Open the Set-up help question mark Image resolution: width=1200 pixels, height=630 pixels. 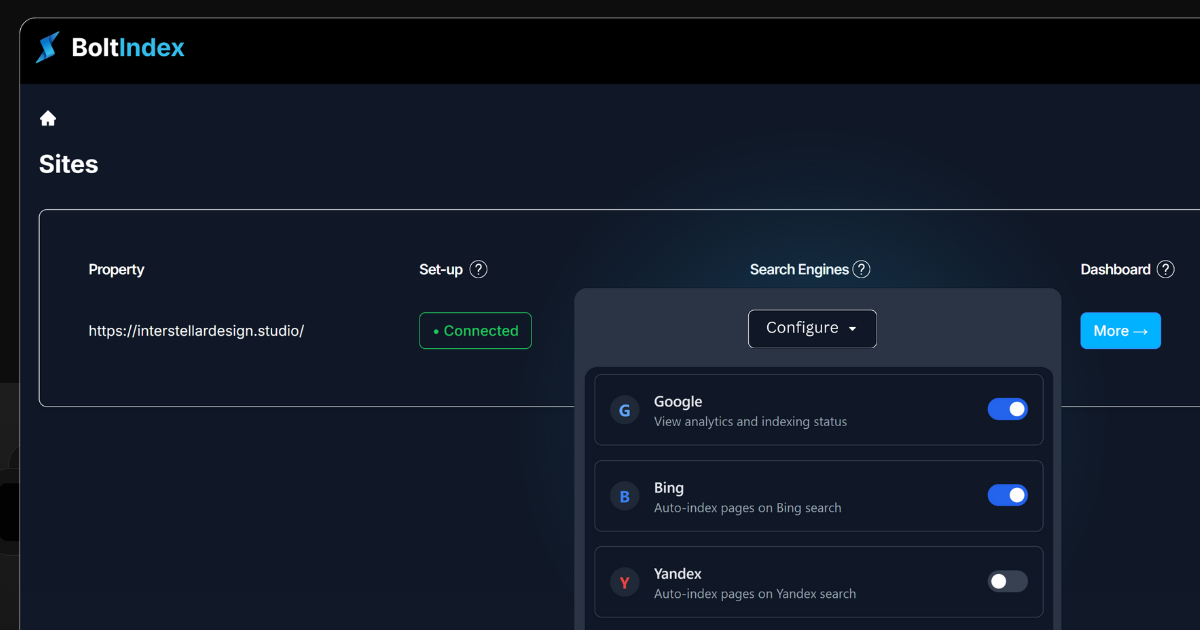point(479,269)
